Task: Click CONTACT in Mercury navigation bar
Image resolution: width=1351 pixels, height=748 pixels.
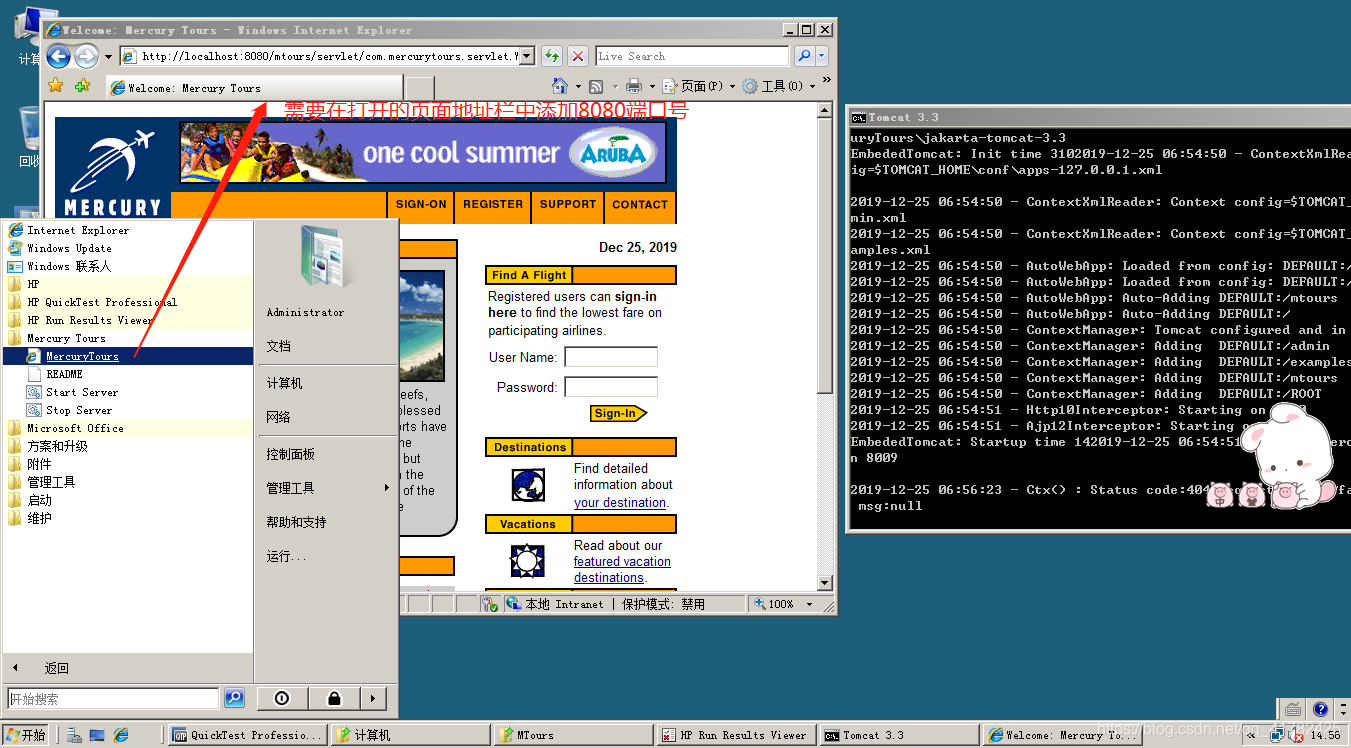Action: tap(640, 204)
